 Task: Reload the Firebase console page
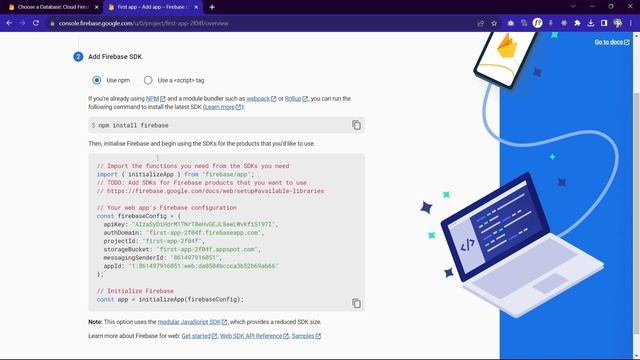coord(36,23)
